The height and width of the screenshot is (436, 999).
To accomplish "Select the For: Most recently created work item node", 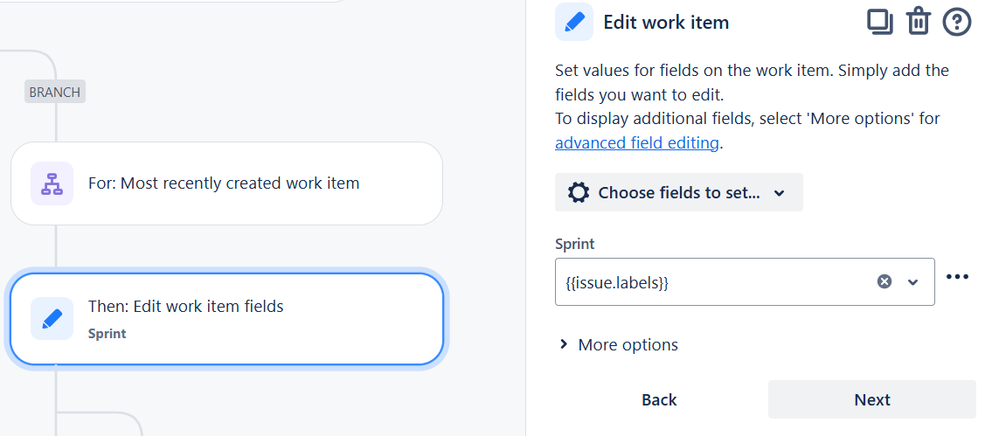I will coord(226,183).
